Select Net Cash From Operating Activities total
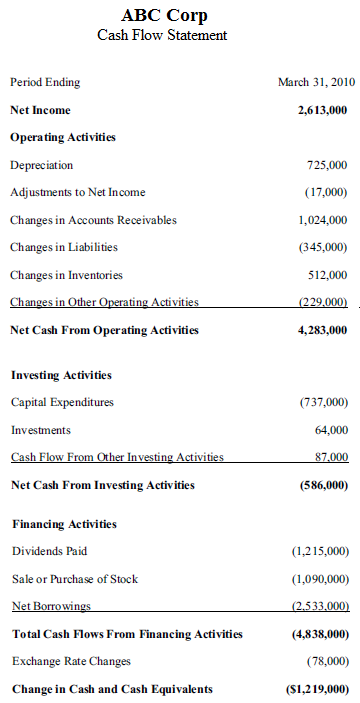This screenshot has height=703, width=360. (322, 330)
